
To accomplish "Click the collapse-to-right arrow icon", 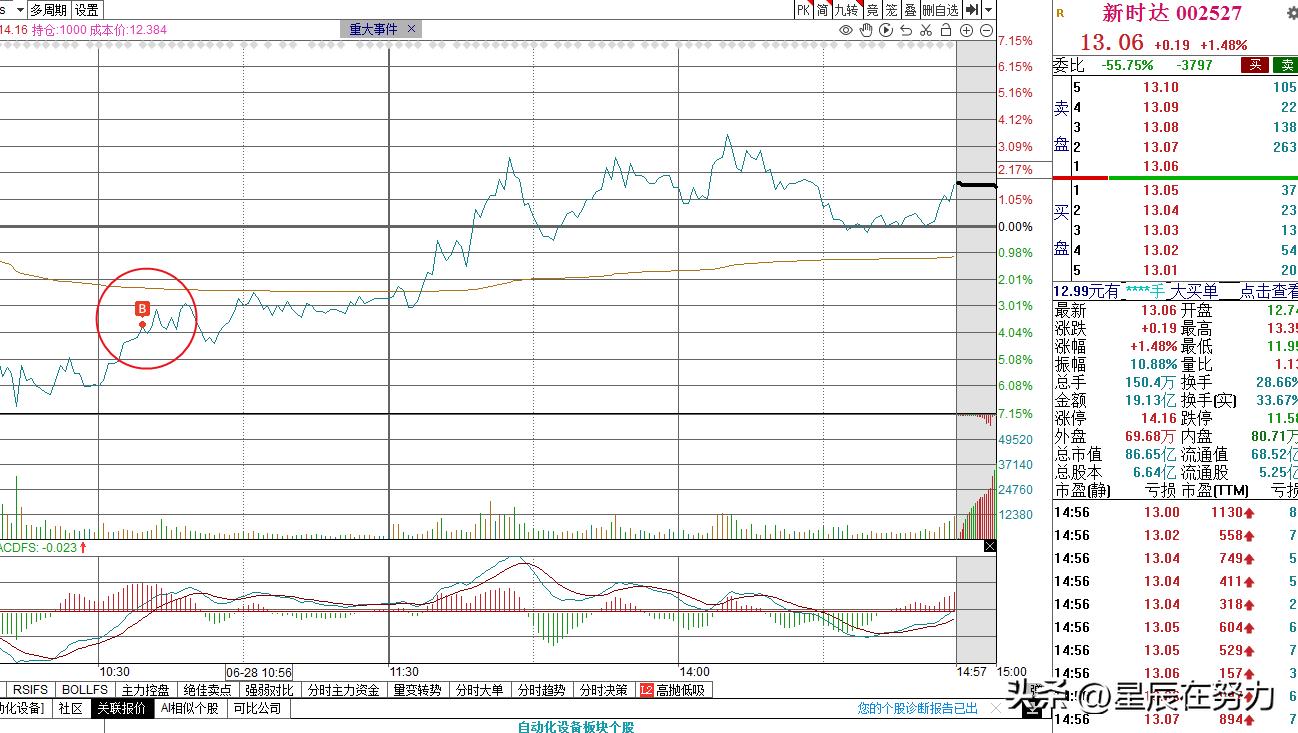I will [971, 10].
